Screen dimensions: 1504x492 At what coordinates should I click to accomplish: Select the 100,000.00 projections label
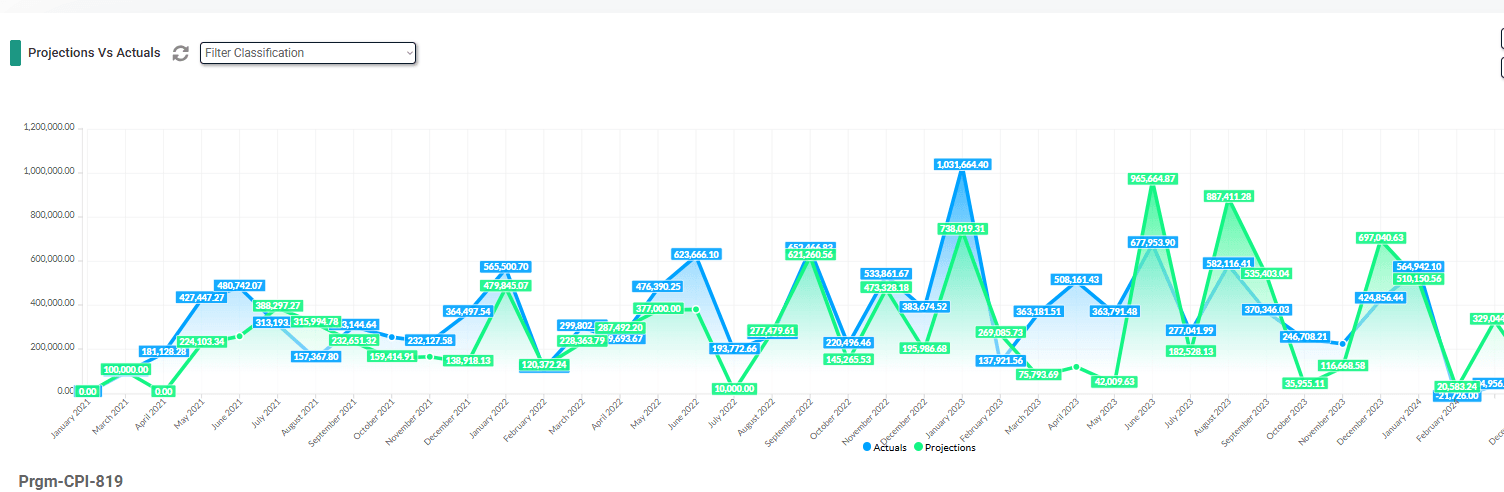coord(126,370)
